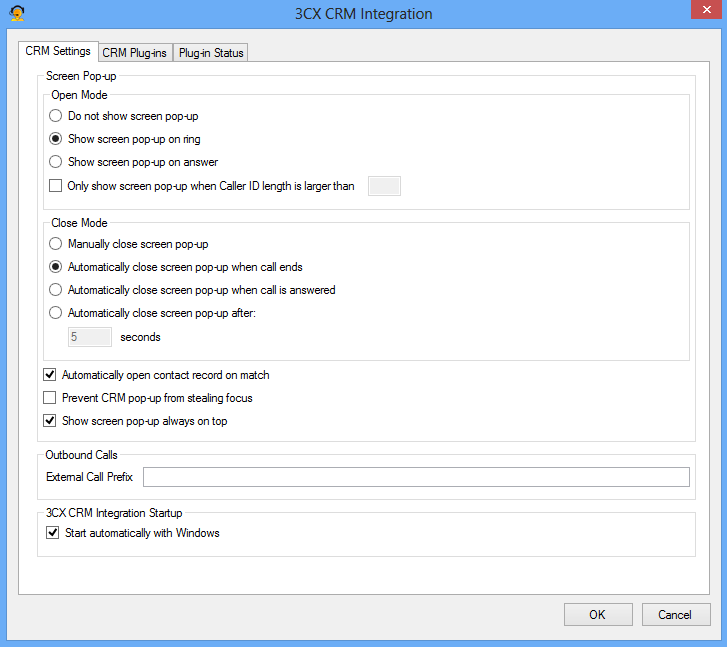Click the Caller ID length number field

click(384, 186)
